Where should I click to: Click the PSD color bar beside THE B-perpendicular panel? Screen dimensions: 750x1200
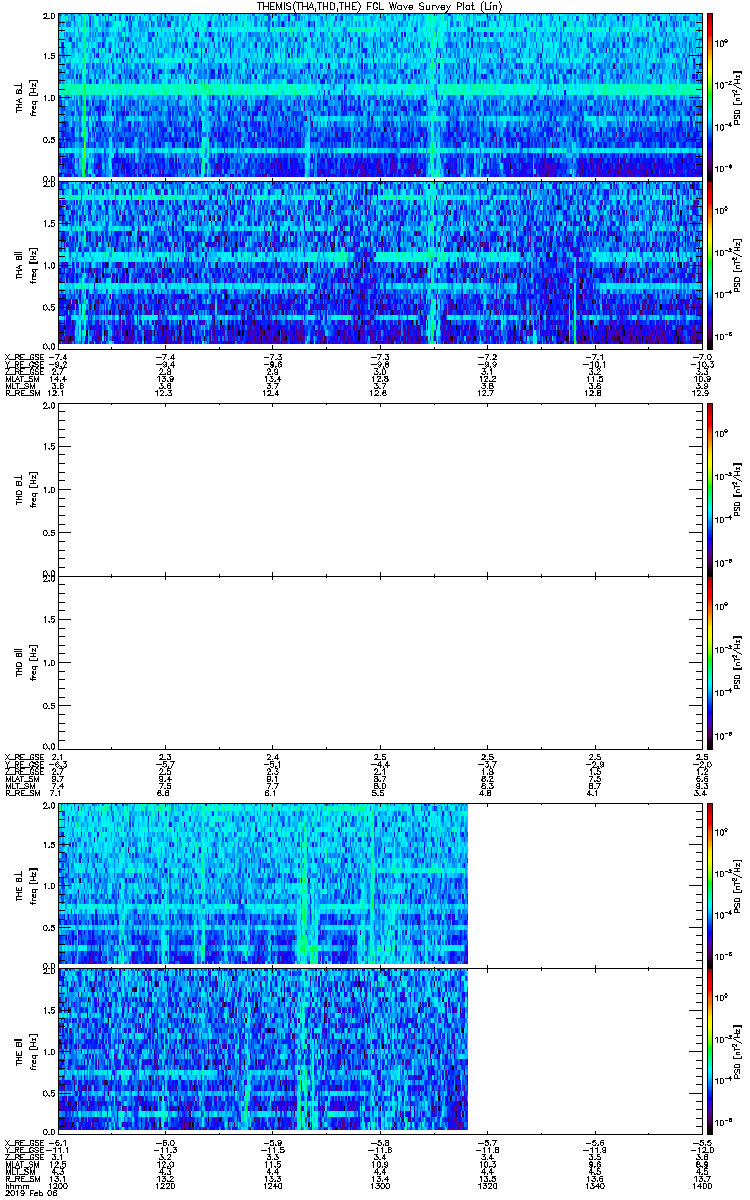click(x=711, y=885)
